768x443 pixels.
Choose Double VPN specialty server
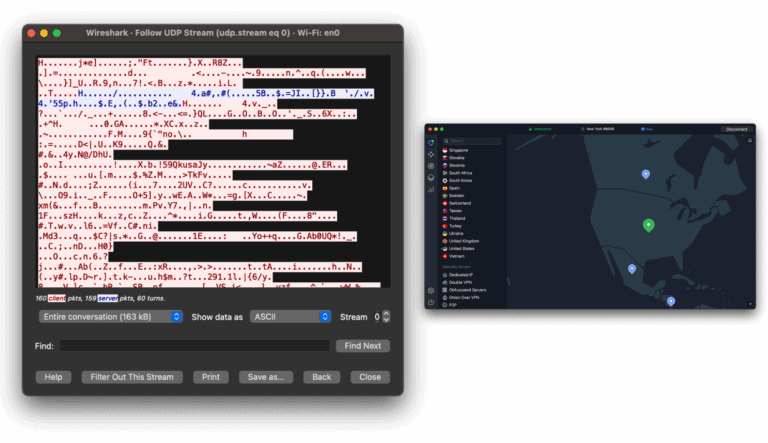pos(457,282)
